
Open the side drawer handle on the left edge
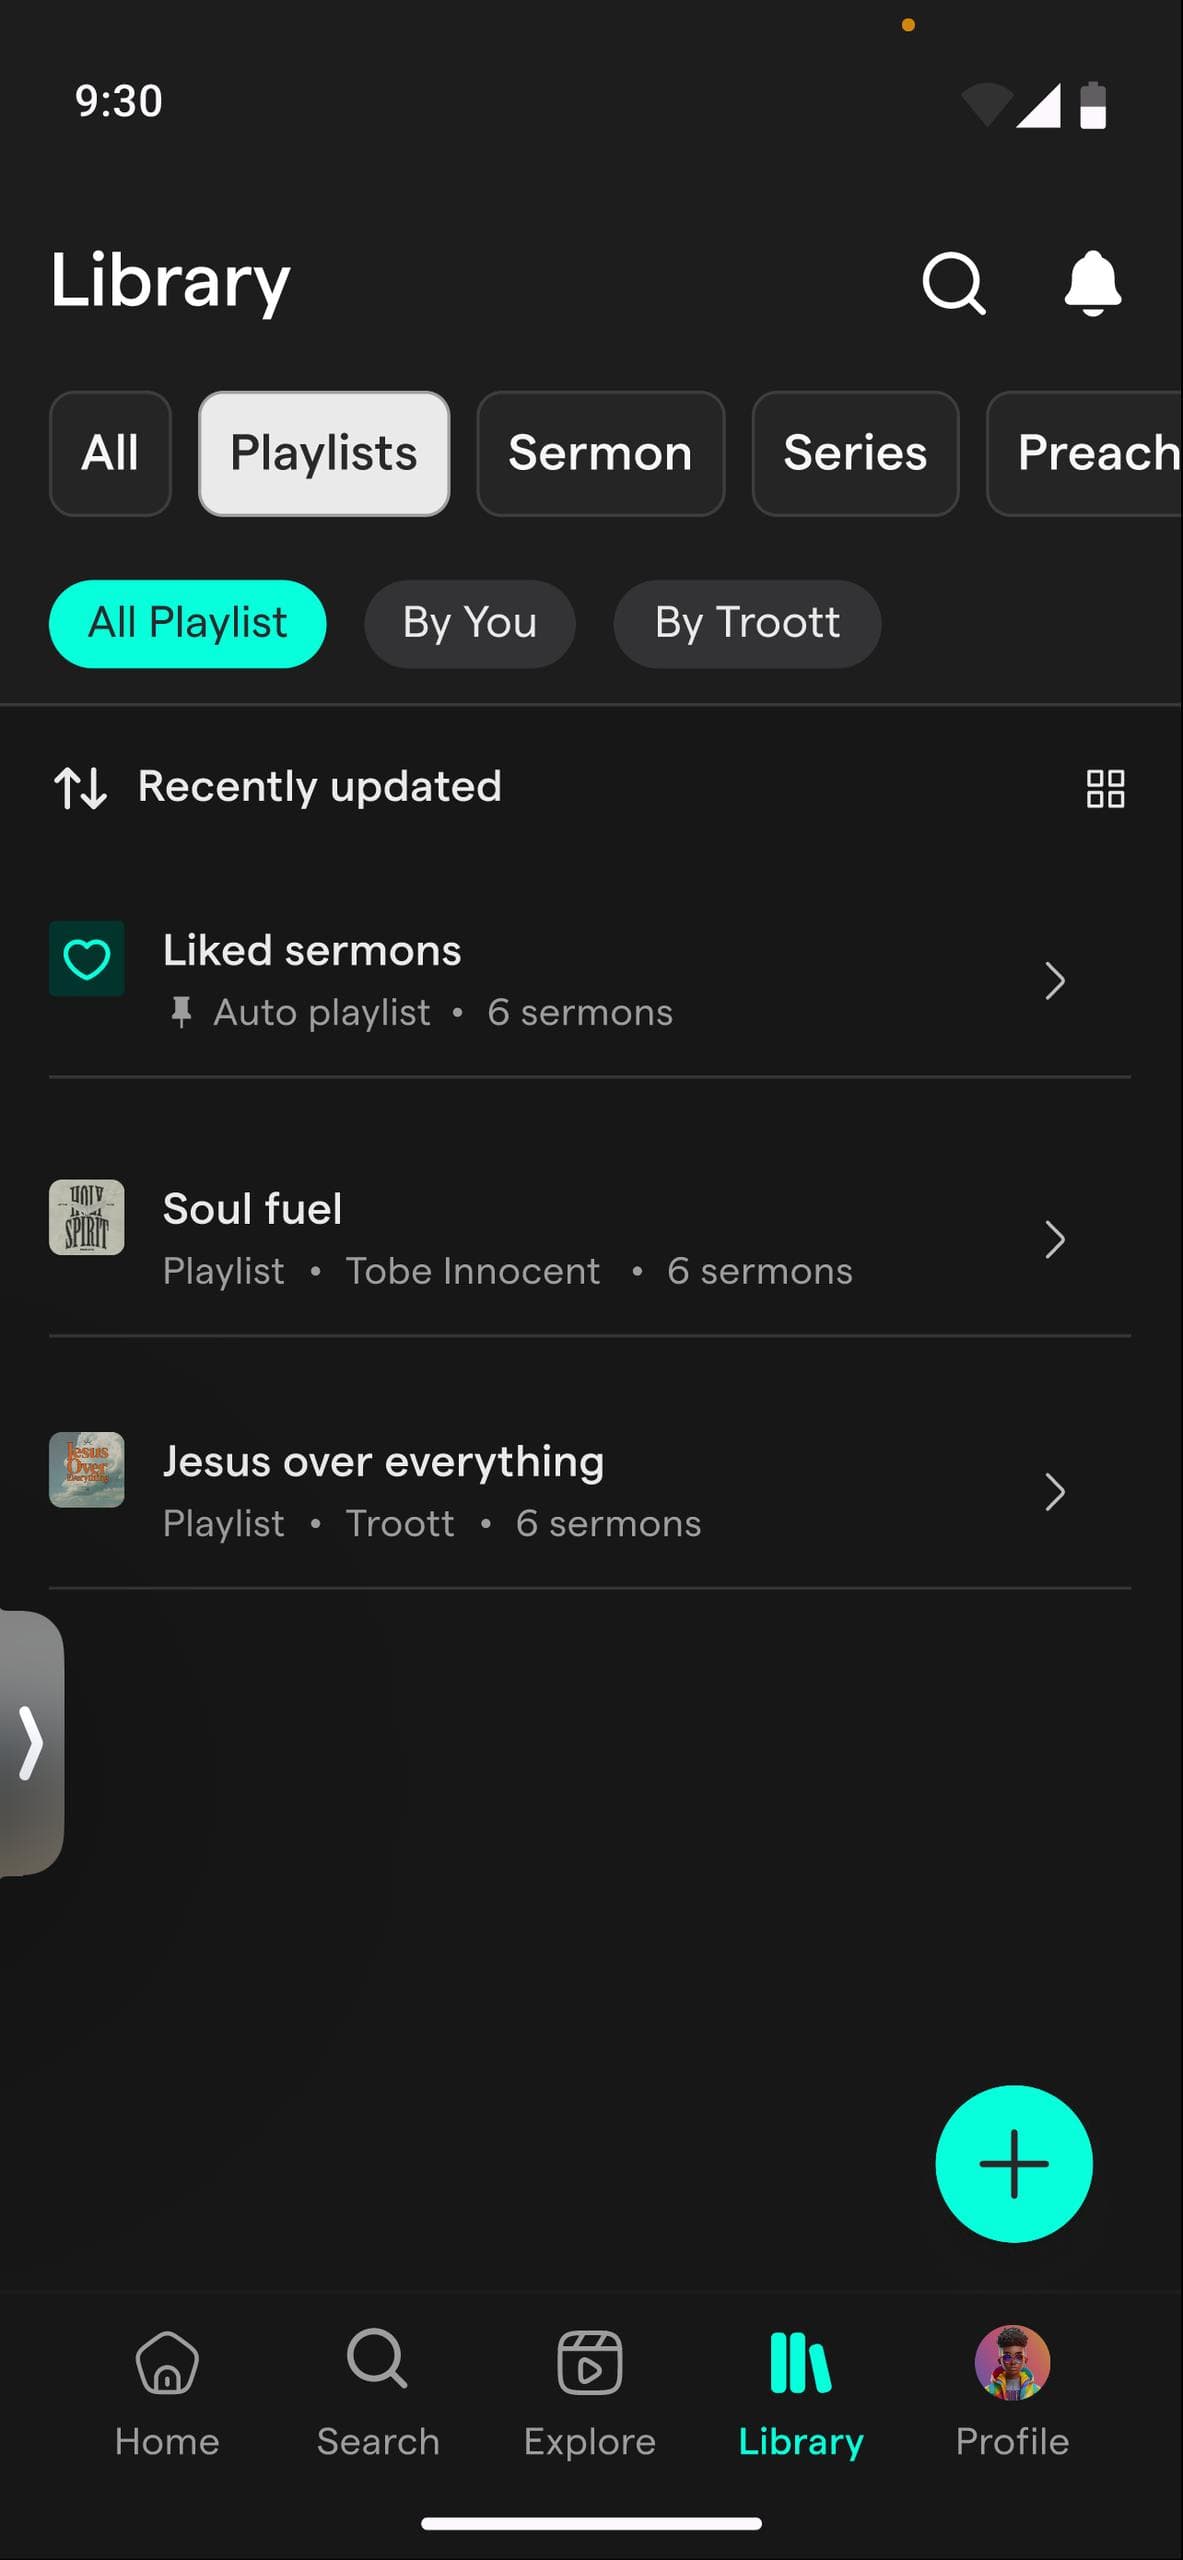point(31,1743)
